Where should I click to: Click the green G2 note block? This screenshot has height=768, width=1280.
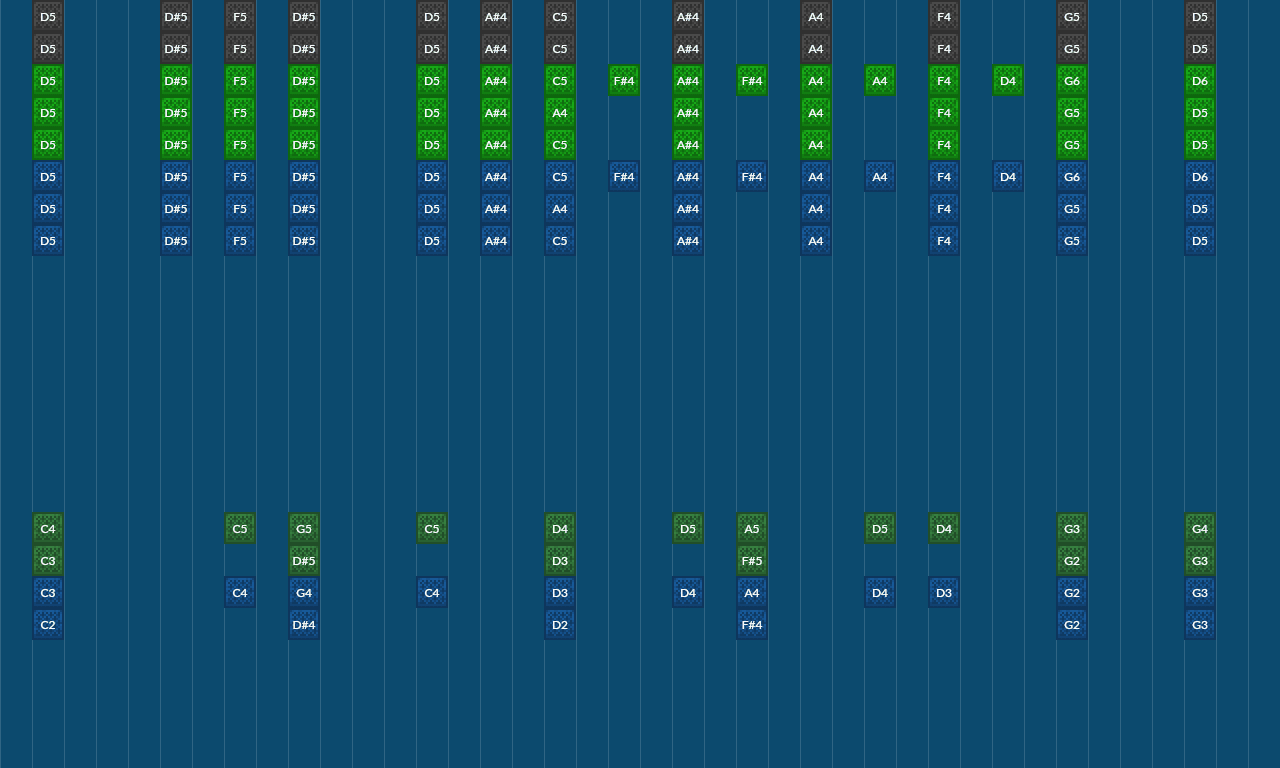point(1072,561)
